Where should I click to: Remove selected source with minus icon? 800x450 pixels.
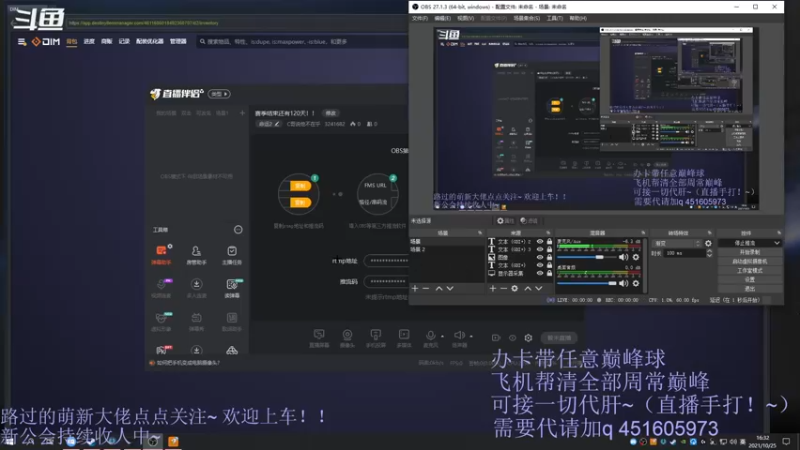pyautogui.click(x=504, y=288)
